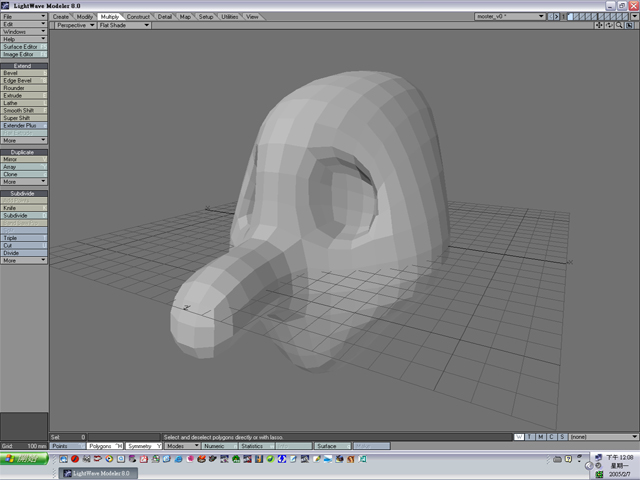Image resolution: width=640 pixels, height=480 pixels.
Task: Open the File dropdown menu
Action: pyautogui.click(x=24, y=17)
